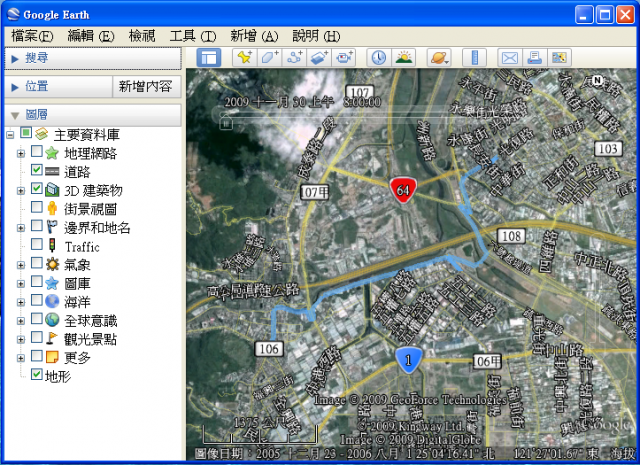640x465 pixels.
Task: Click the Print icon in toolbar
Action: click(x=534, y=58)
